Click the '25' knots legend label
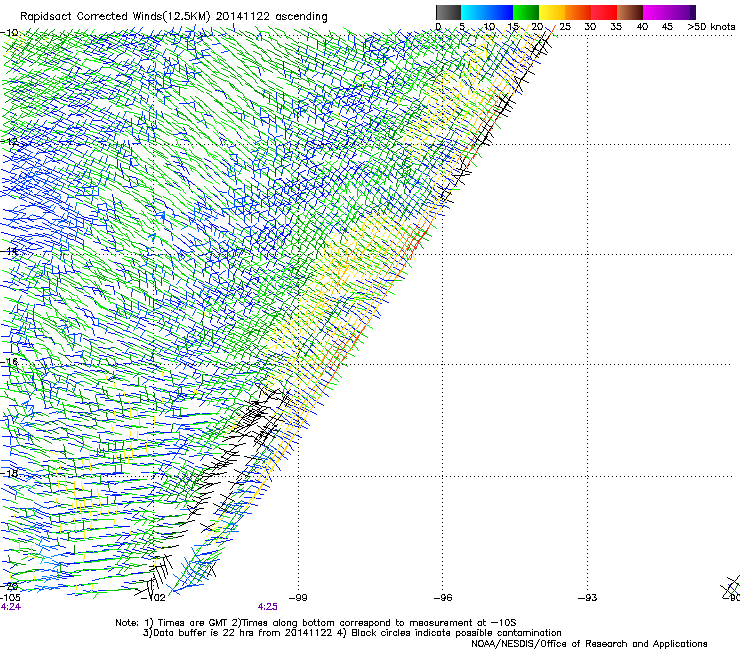The image size is (740, 650). pos(565,27)
